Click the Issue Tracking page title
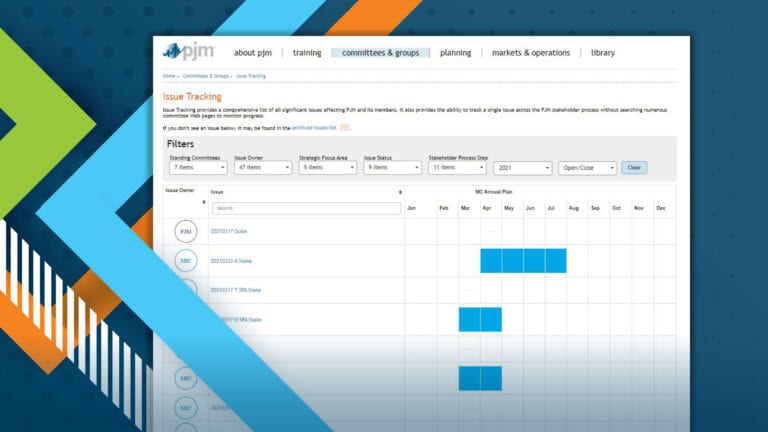768x432 pixels. (x=192, y=96)
